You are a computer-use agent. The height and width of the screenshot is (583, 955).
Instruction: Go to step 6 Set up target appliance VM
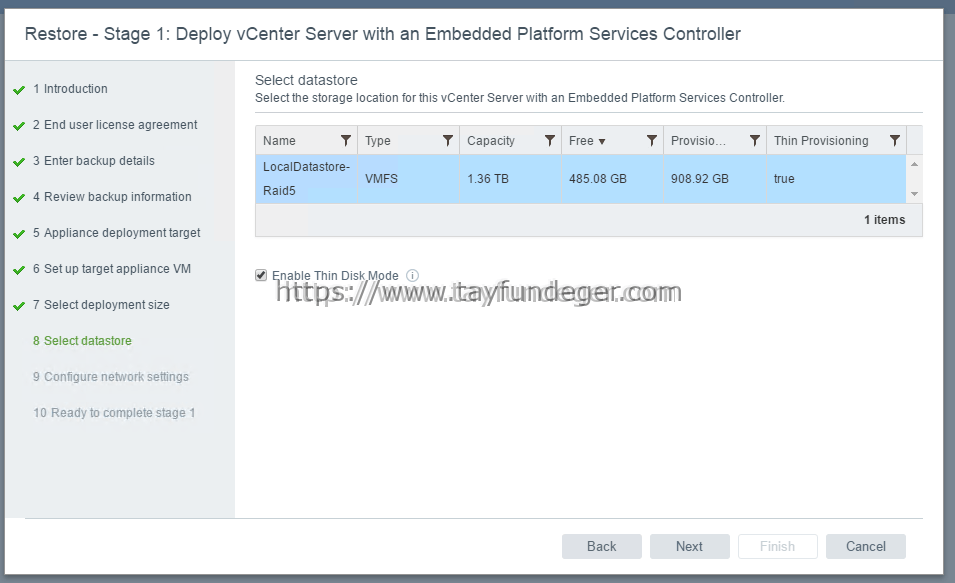[x=111, y=269]
